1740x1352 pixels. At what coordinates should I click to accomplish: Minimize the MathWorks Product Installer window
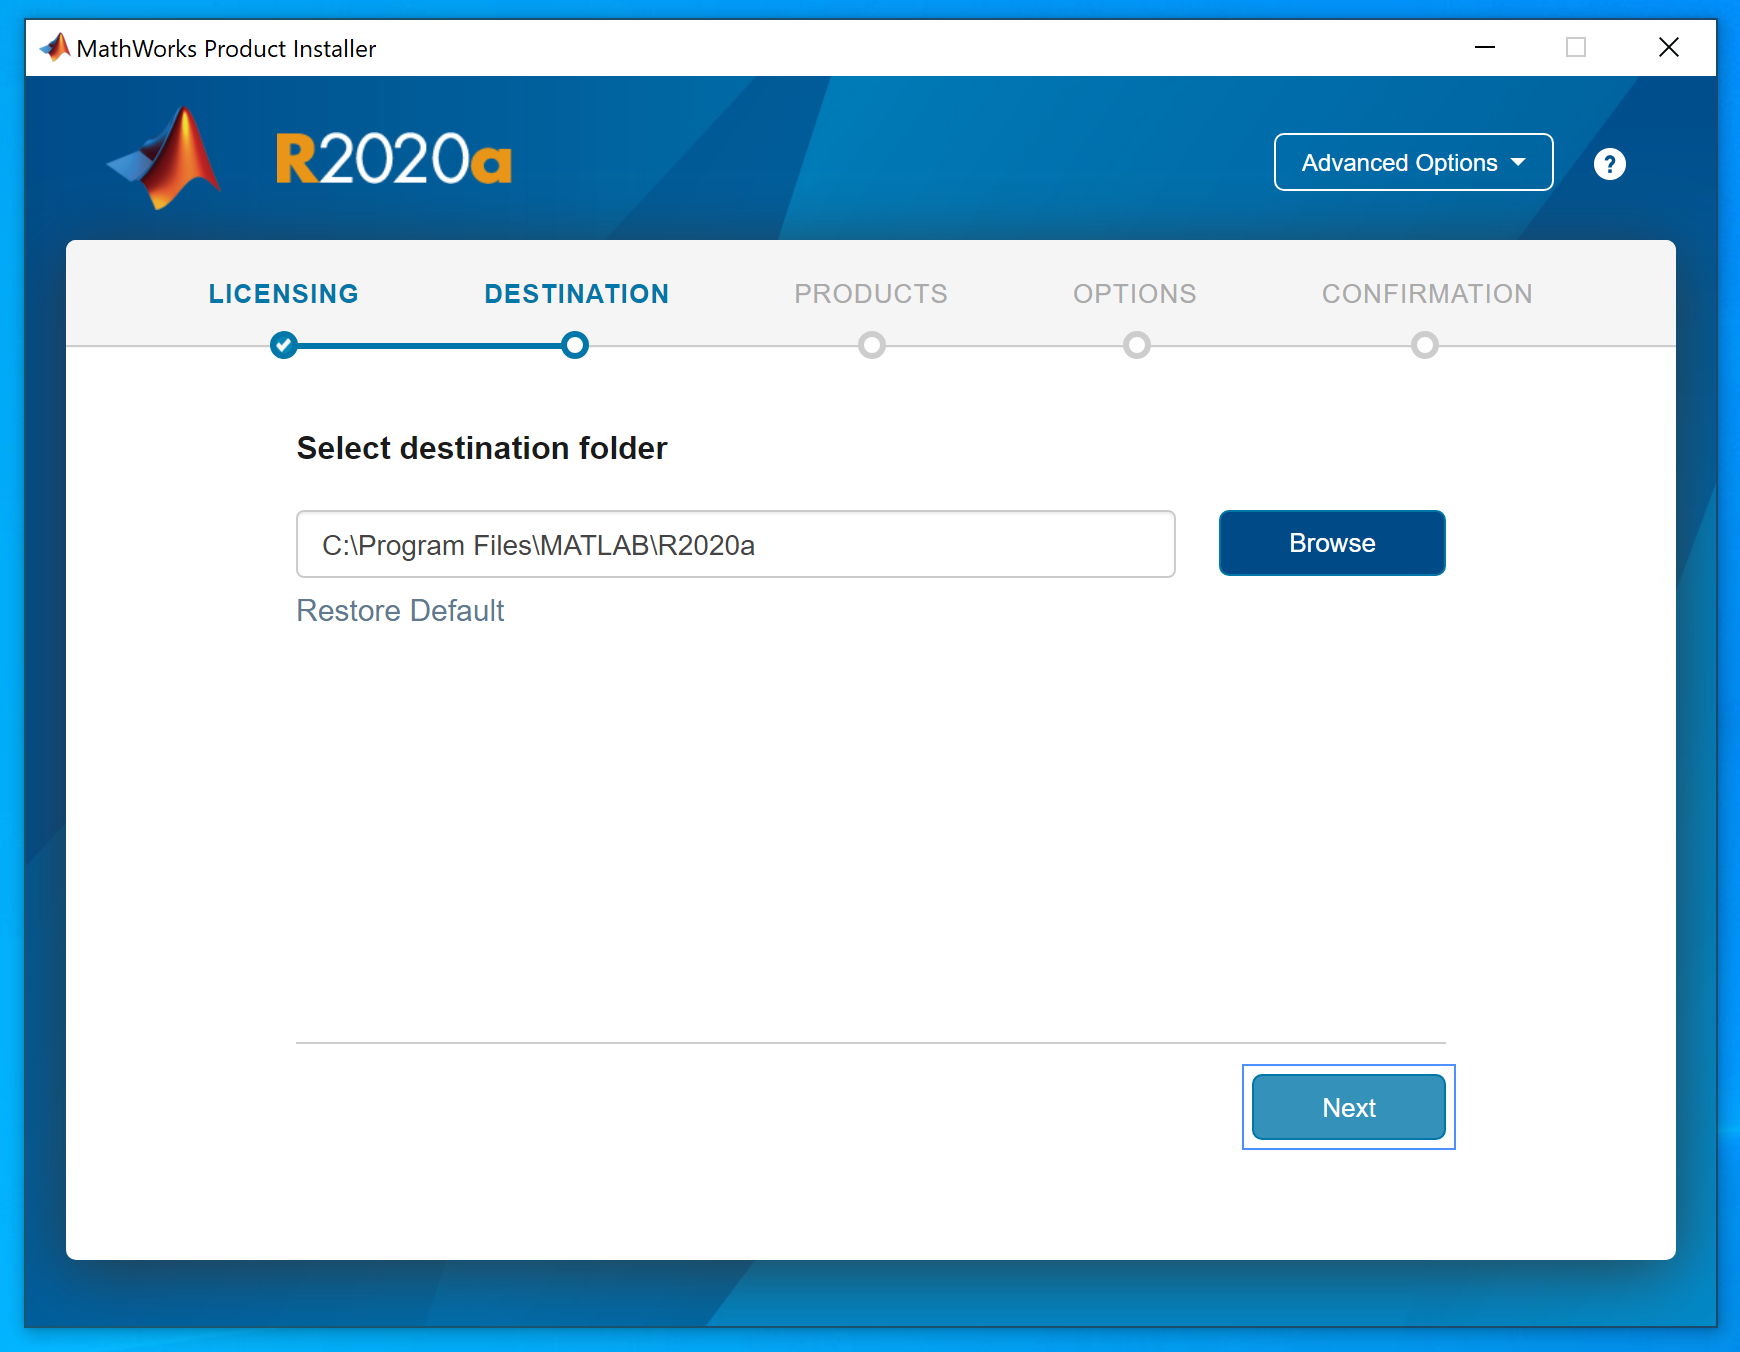click(x=1485, y=47)
